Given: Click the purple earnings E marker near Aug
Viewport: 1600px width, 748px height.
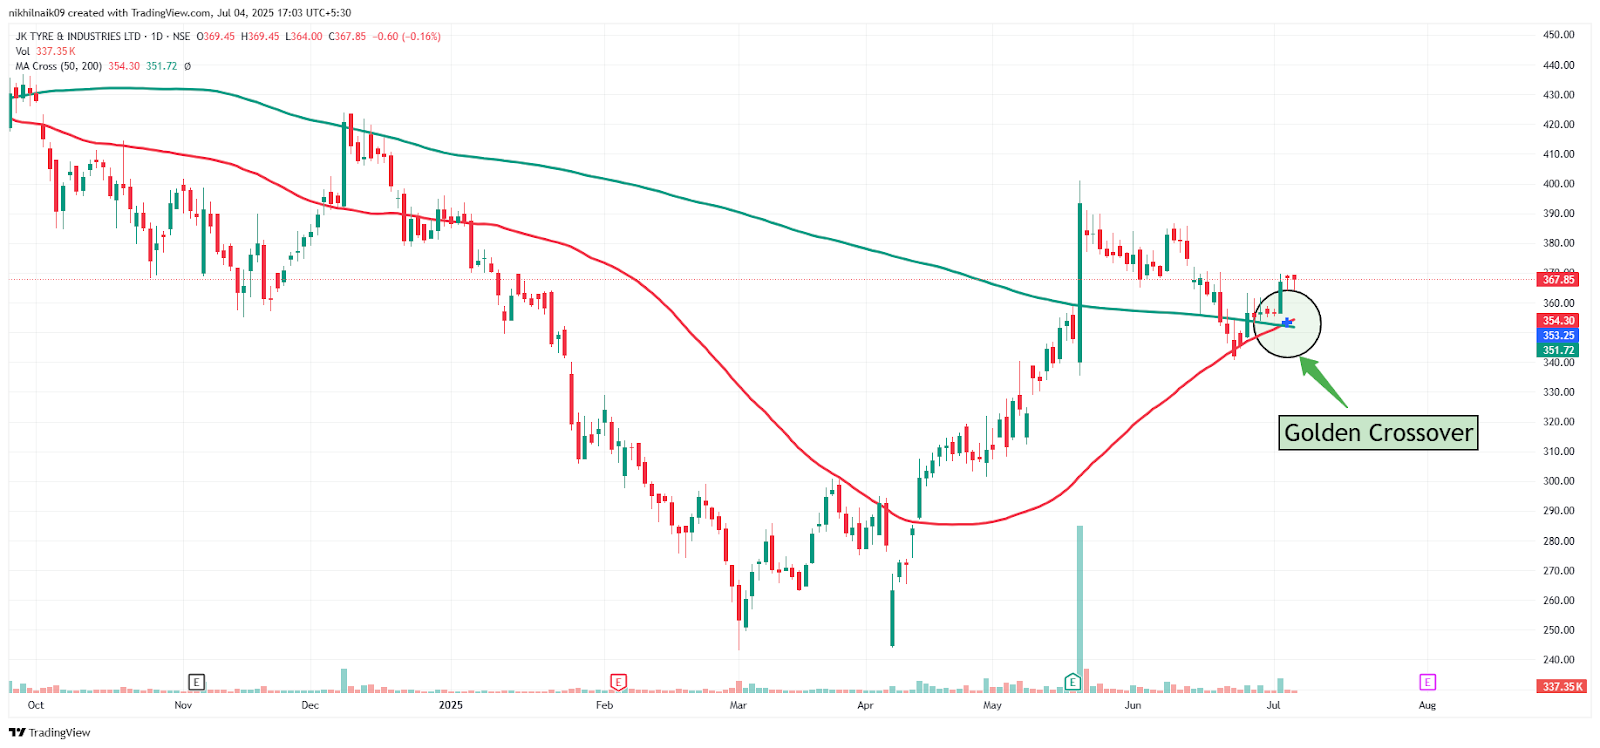Looking at the screenshot, I should pyautogui.click(x=1427, y=682).
